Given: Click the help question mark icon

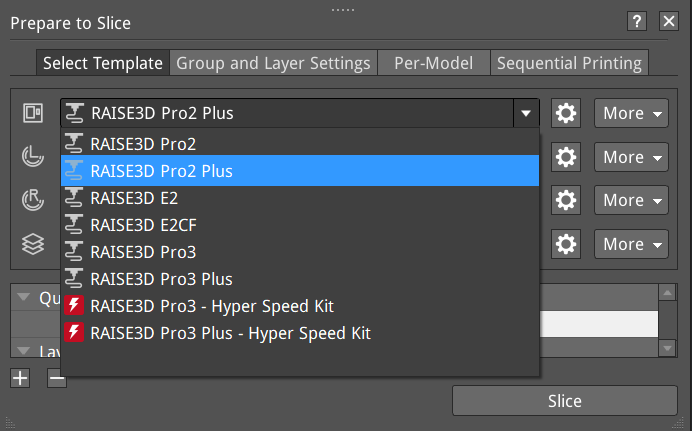Looking at the screenshot, I should point(637,21).
